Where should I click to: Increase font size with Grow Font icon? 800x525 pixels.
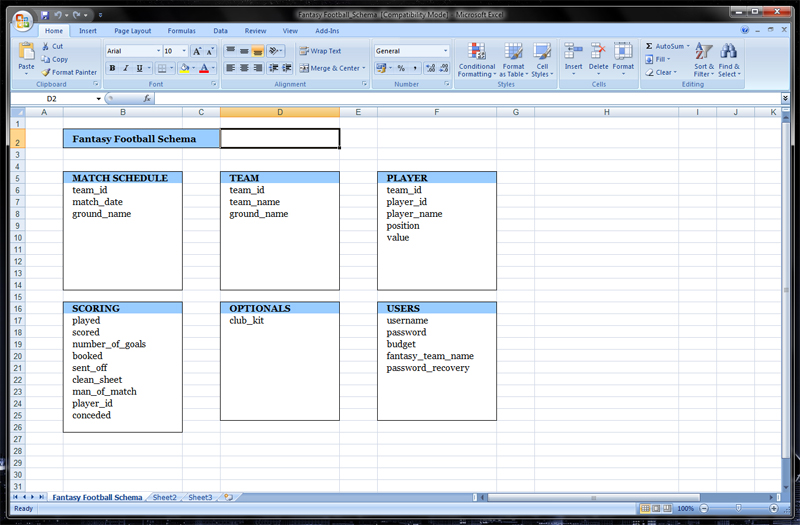click(x=197, y=51)
